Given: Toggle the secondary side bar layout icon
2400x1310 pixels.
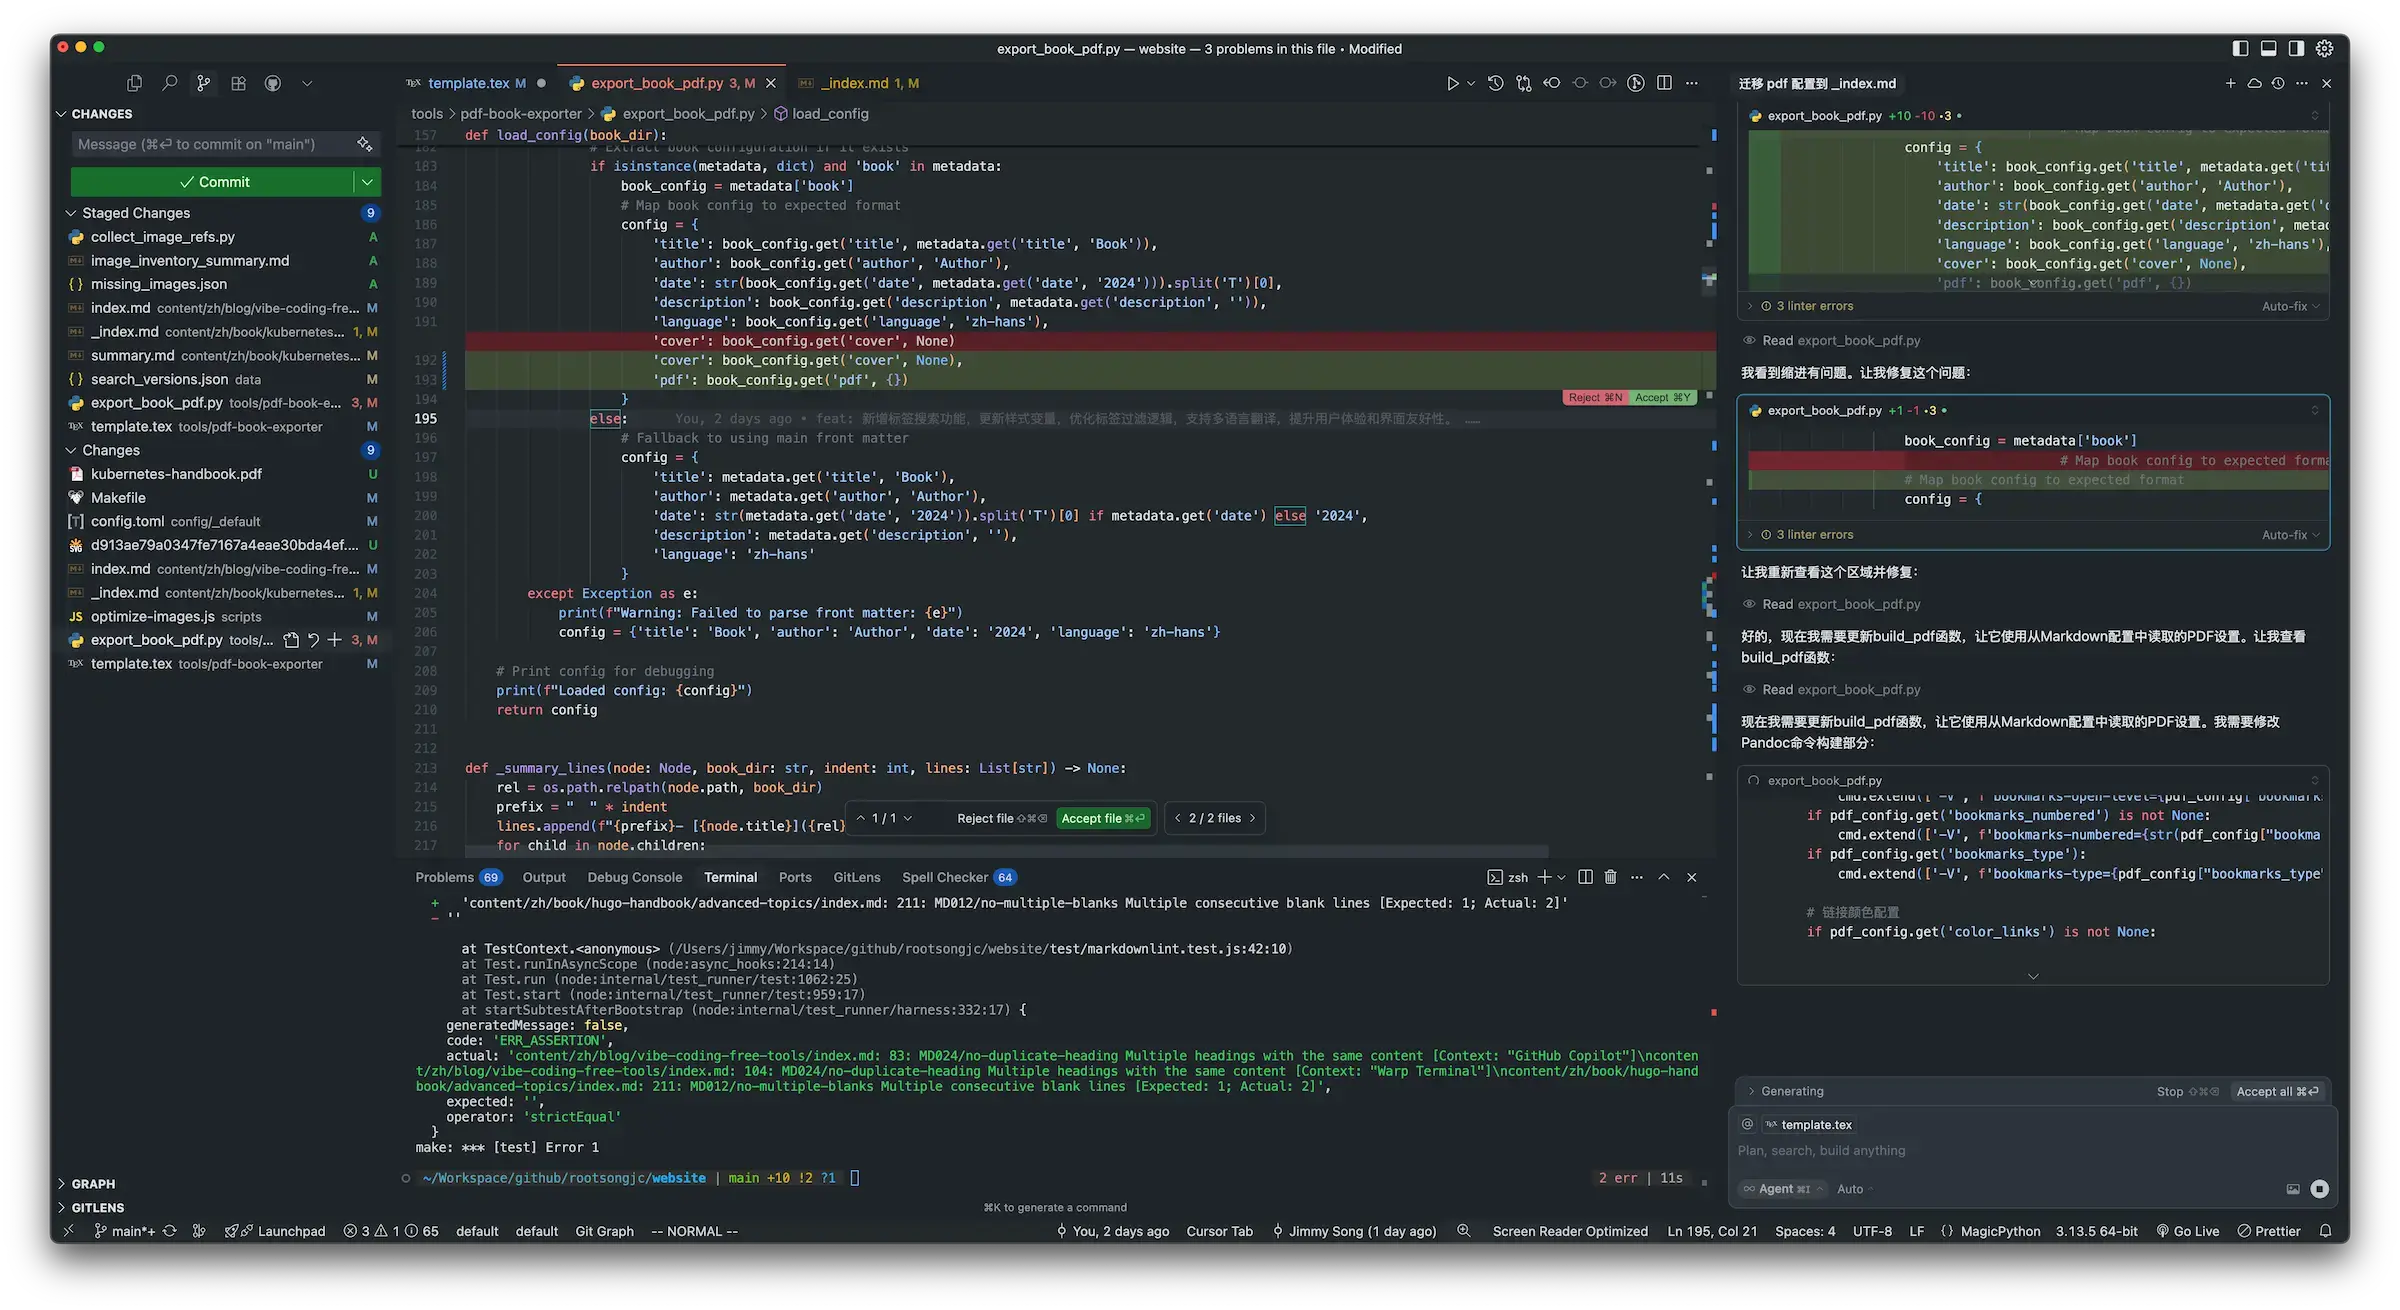Looking at the screenshot, I should point(2296,48).
